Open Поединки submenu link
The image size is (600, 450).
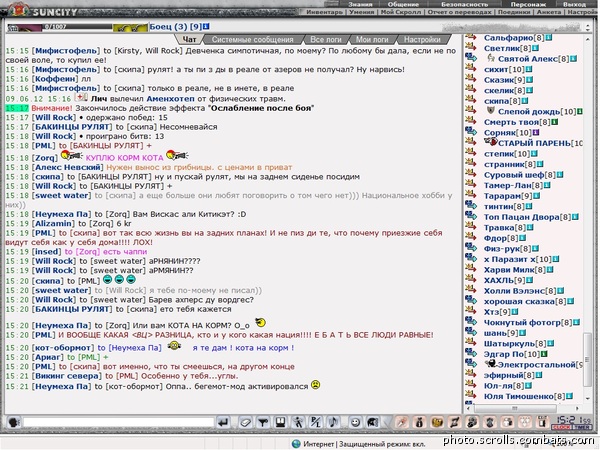click(x=514, y=12)
